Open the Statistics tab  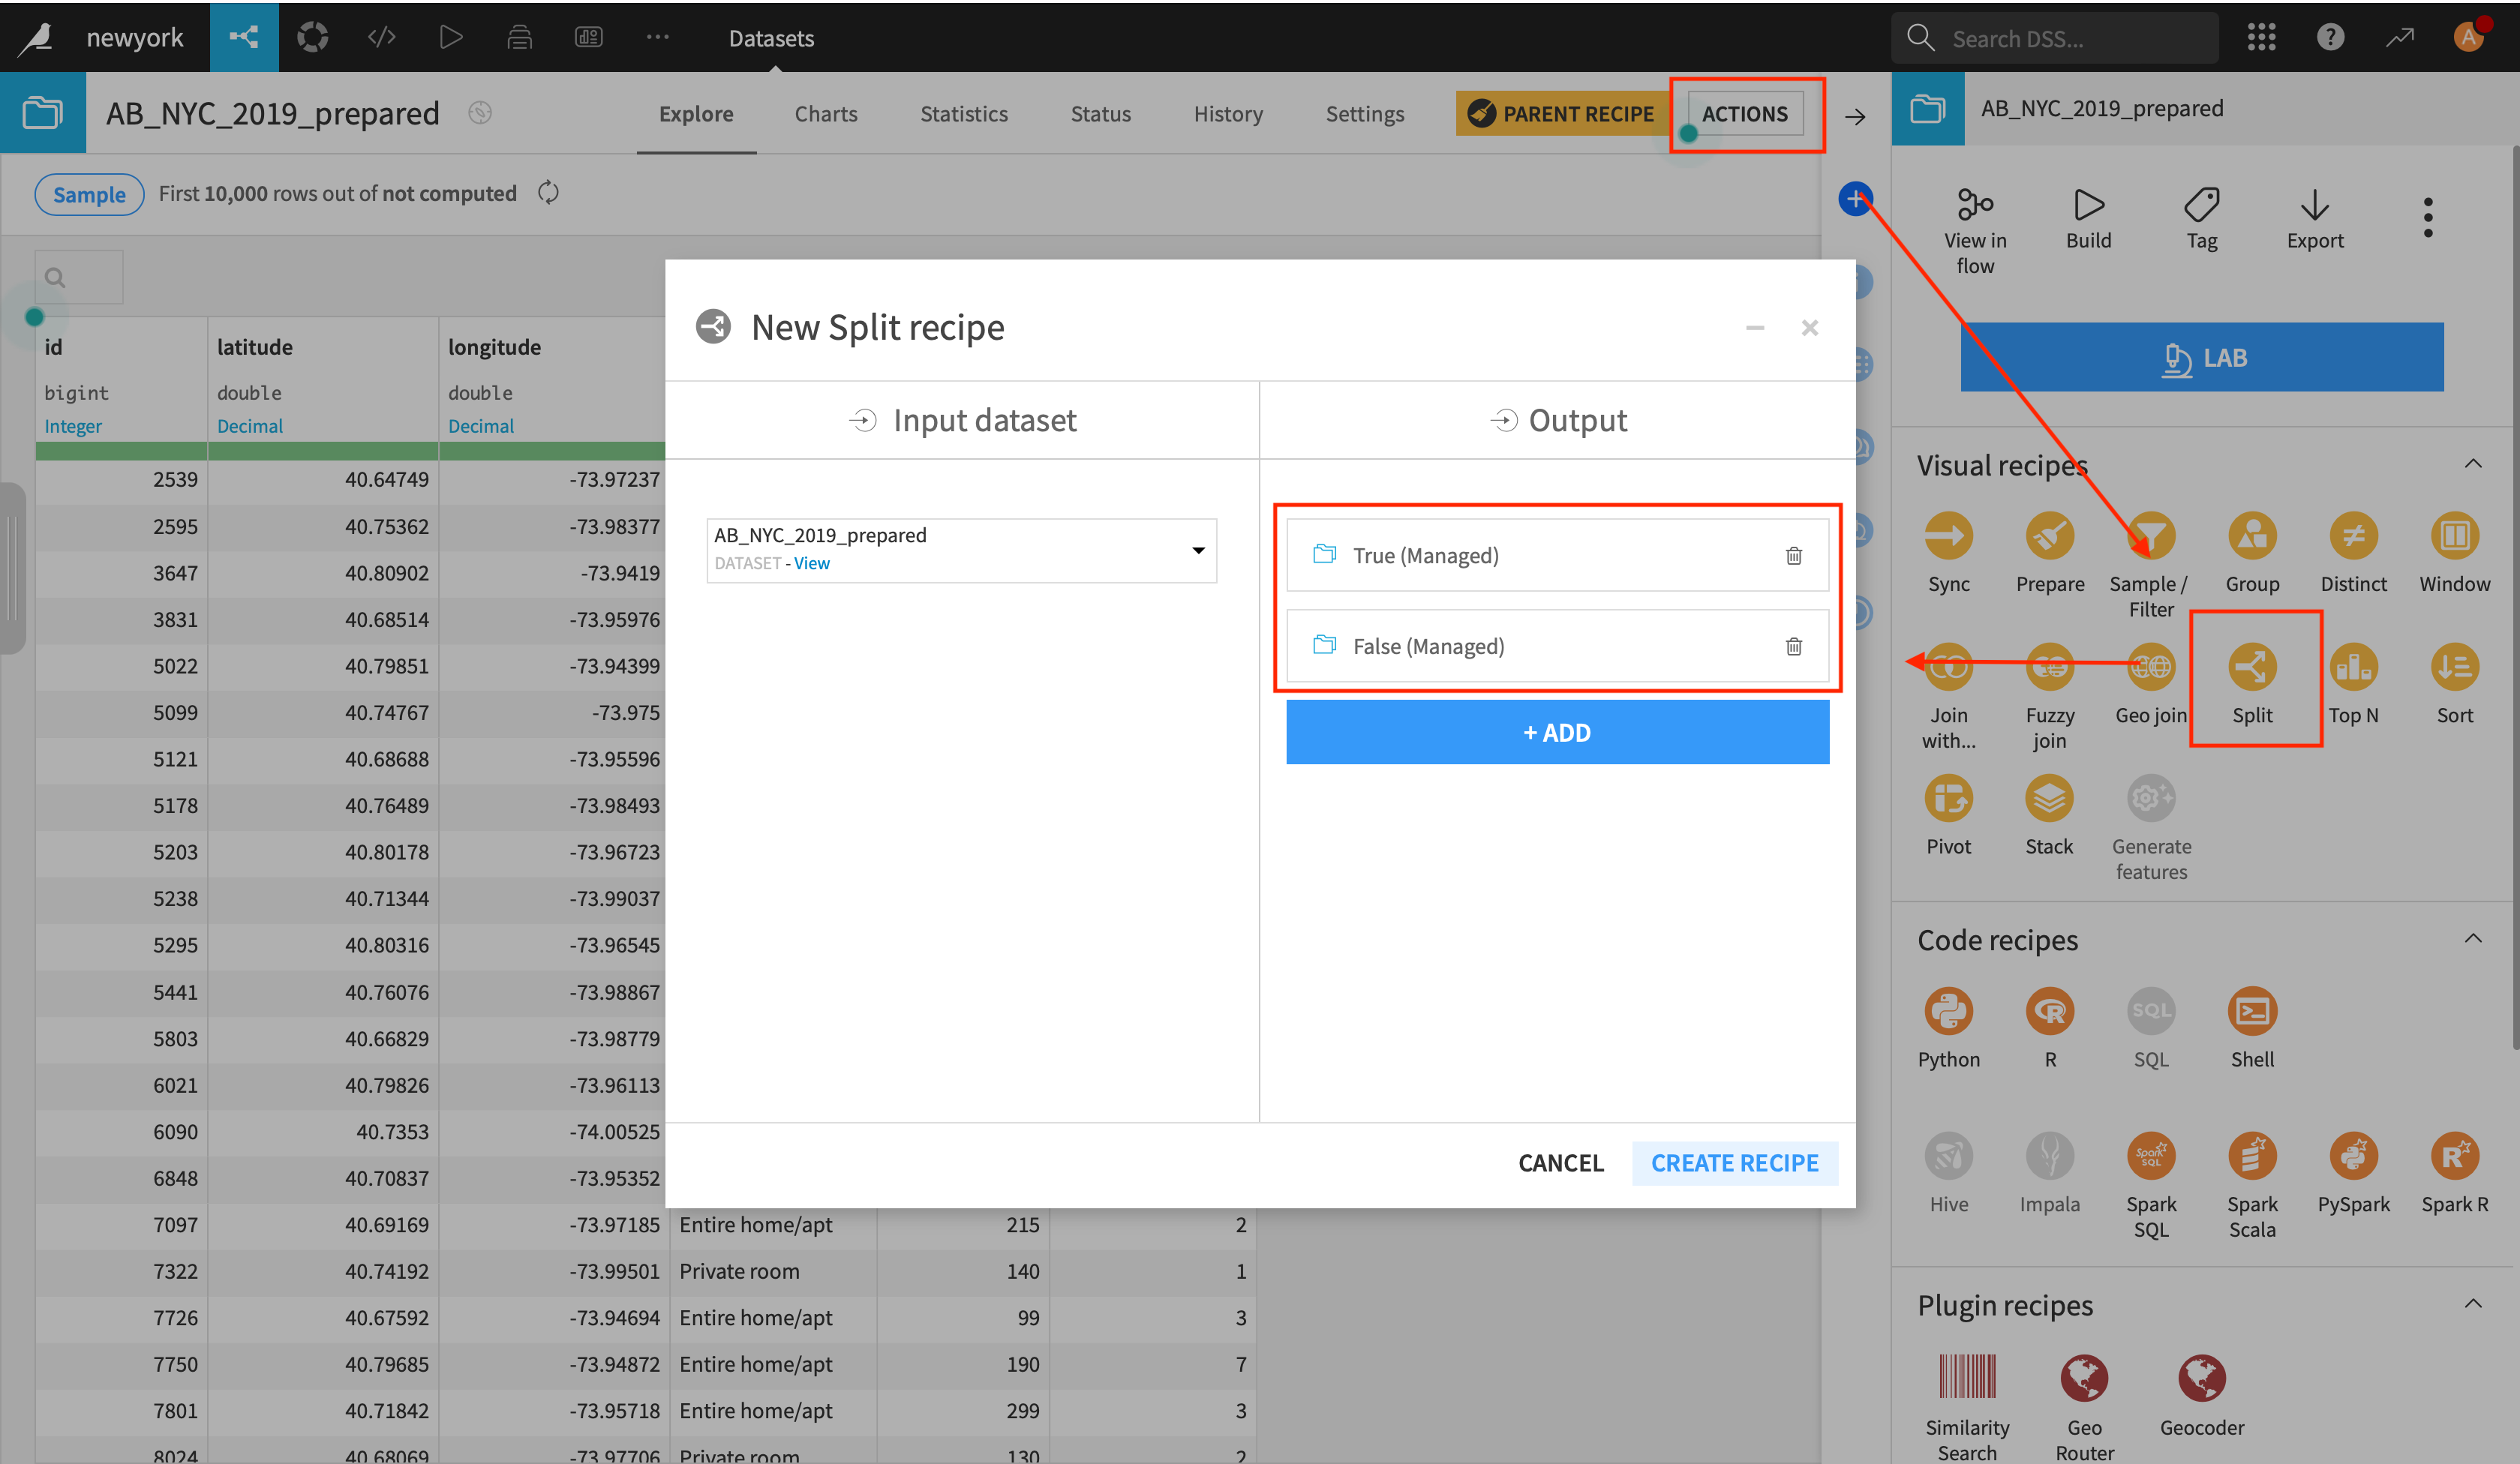coord(963,114)
